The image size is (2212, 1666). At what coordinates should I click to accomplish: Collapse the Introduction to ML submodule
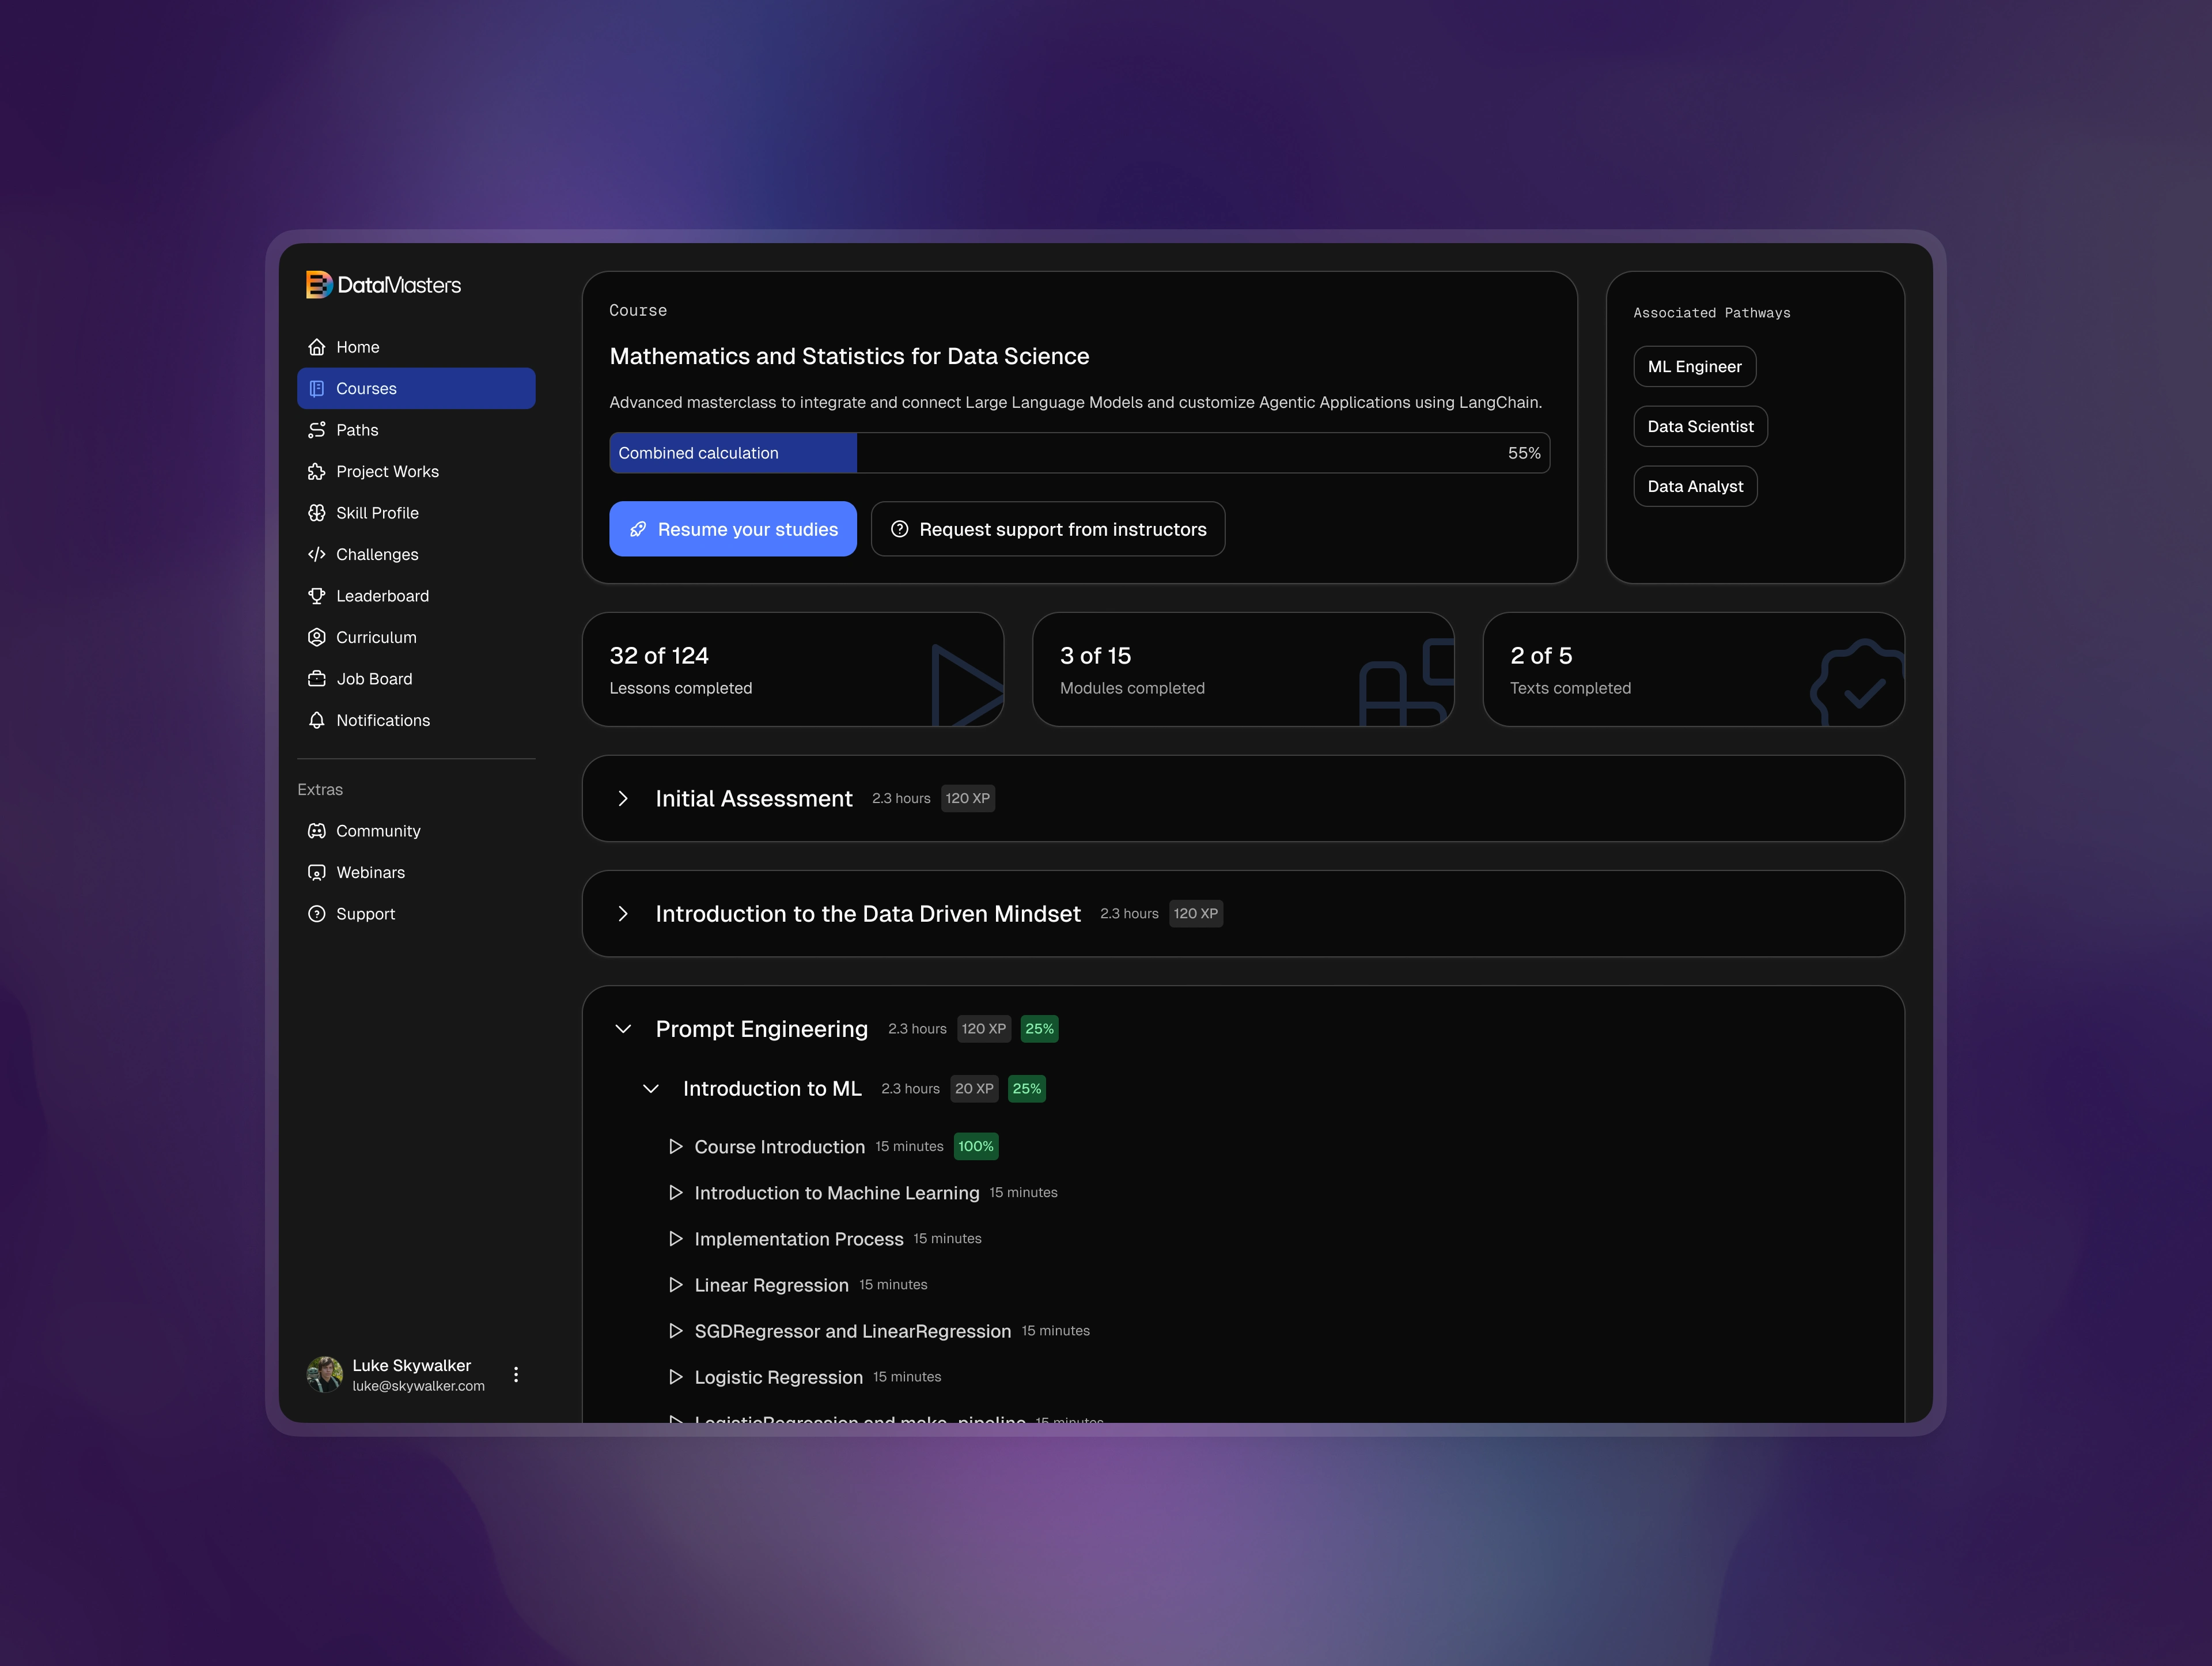652,1088
